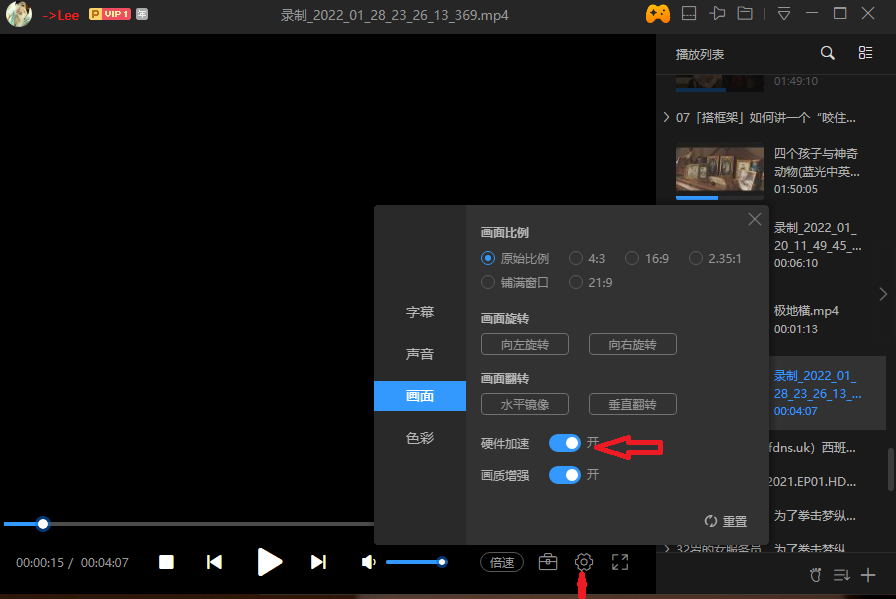896x599 pixels.
Task: Mute the volume speaker icon
Action: 369,562
